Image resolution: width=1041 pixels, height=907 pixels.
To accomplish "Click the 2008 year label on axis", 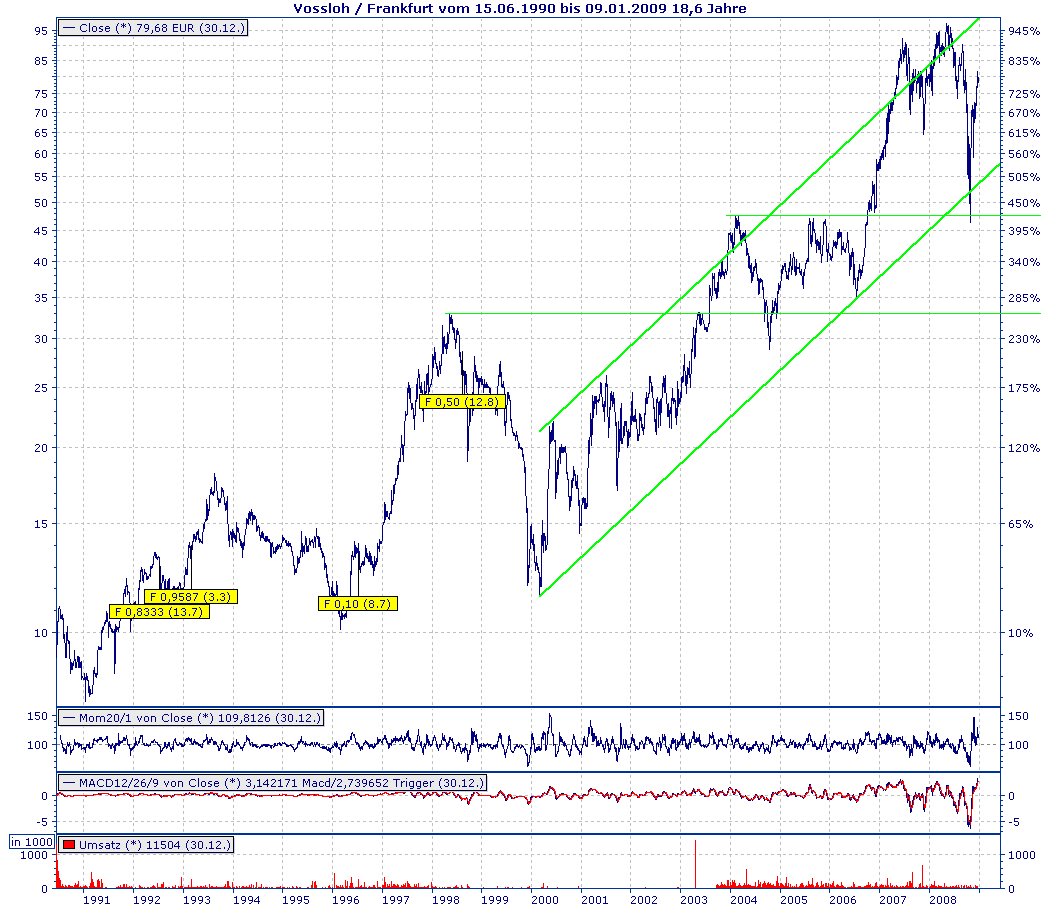I will 943,900.
